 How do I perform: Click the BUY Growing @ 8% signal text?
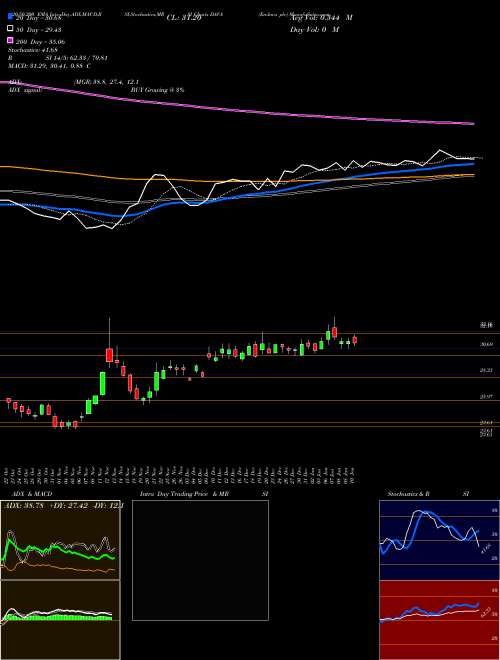click(157, 90)
